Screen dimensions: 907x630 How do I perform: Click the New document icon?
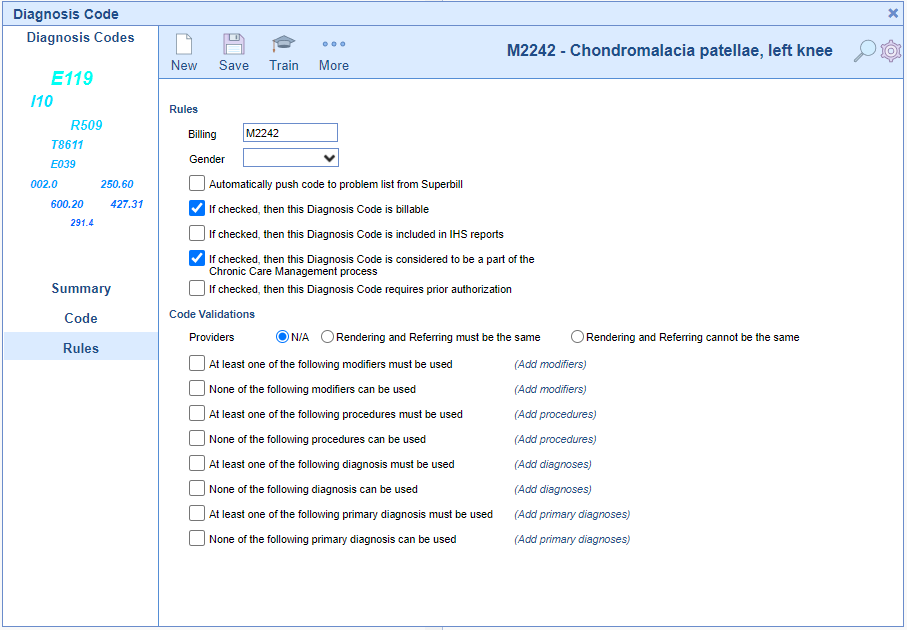(184, 45)
